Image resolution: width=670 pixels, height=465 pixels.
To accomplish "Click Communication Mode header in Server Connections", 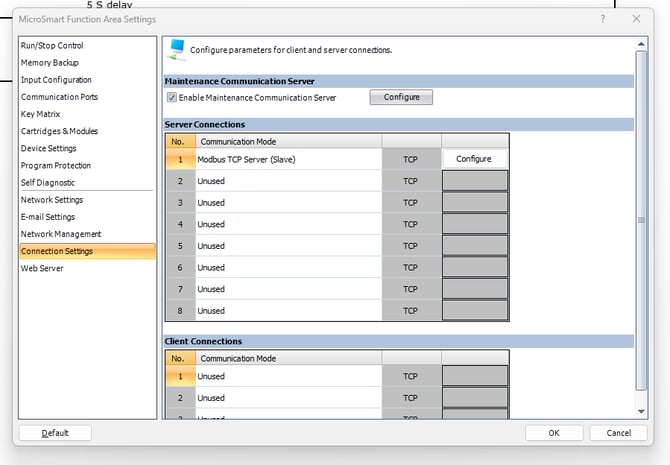I will 288,141.
